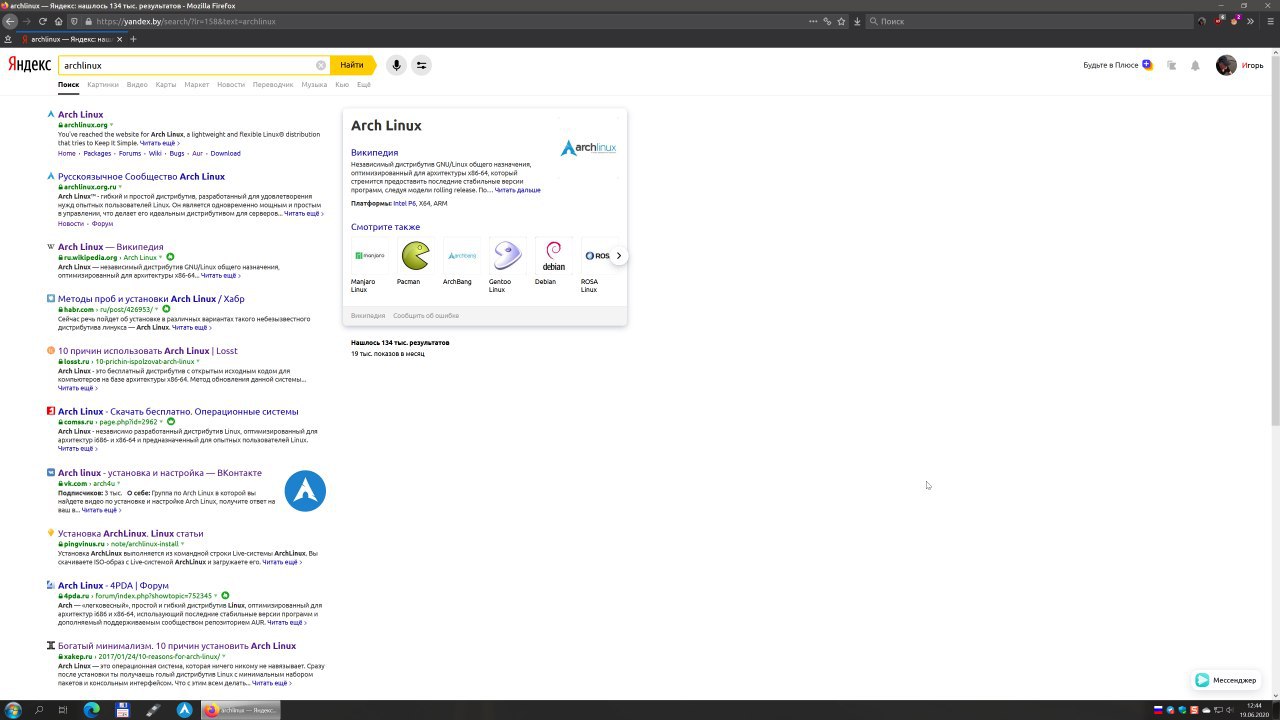Click the padlock site security icon
Screen dimensions: 1280x720
tap(88, 21)
